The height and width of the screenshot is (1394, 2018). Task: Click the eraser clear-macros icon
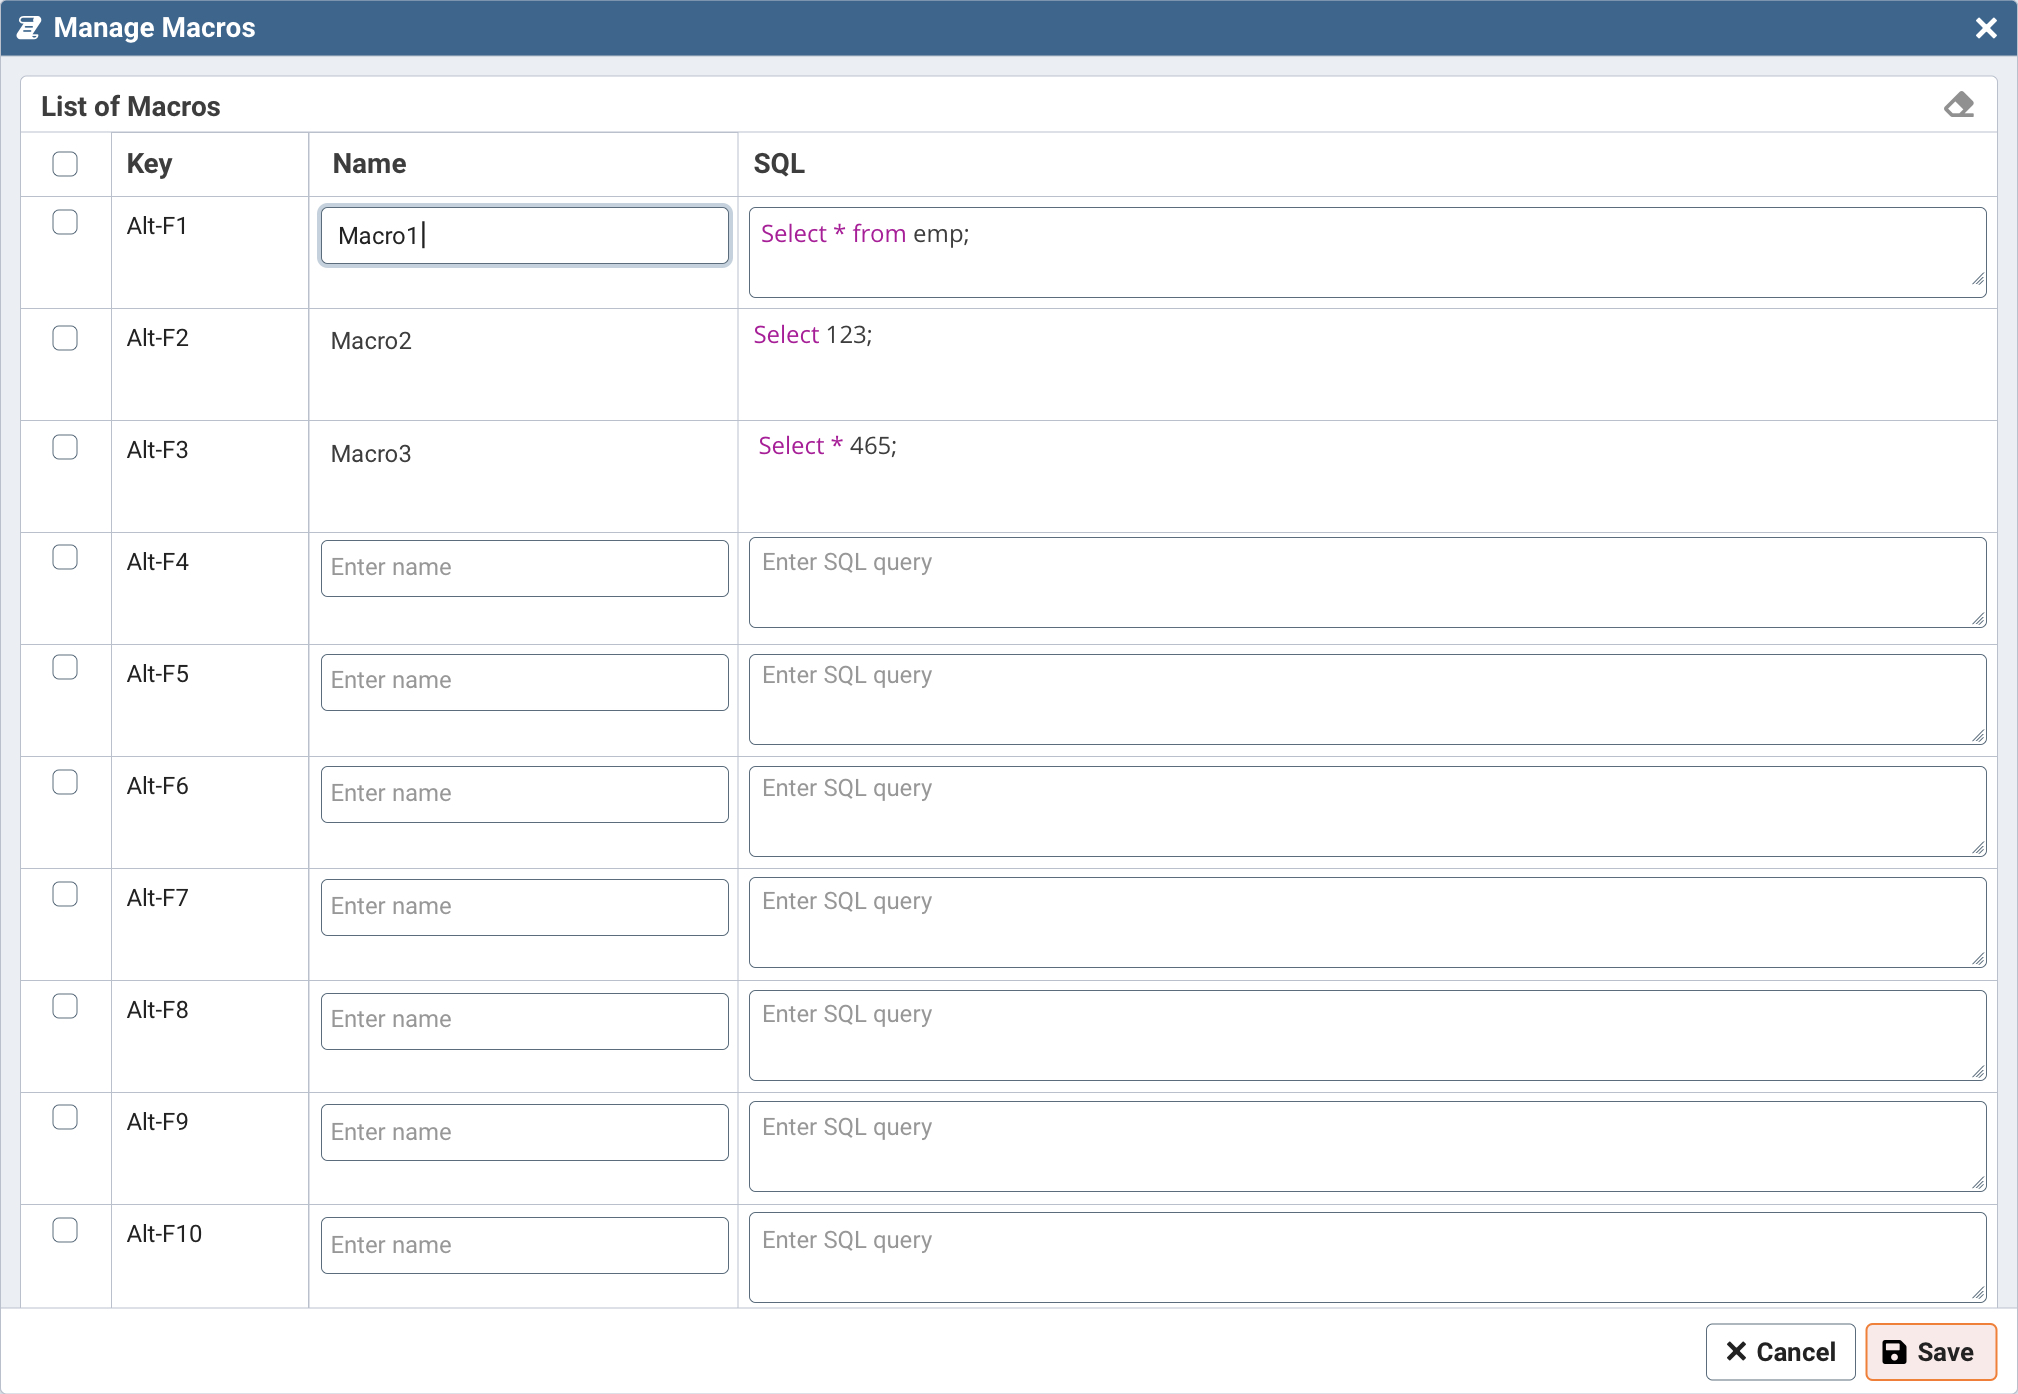(1958, 105)
